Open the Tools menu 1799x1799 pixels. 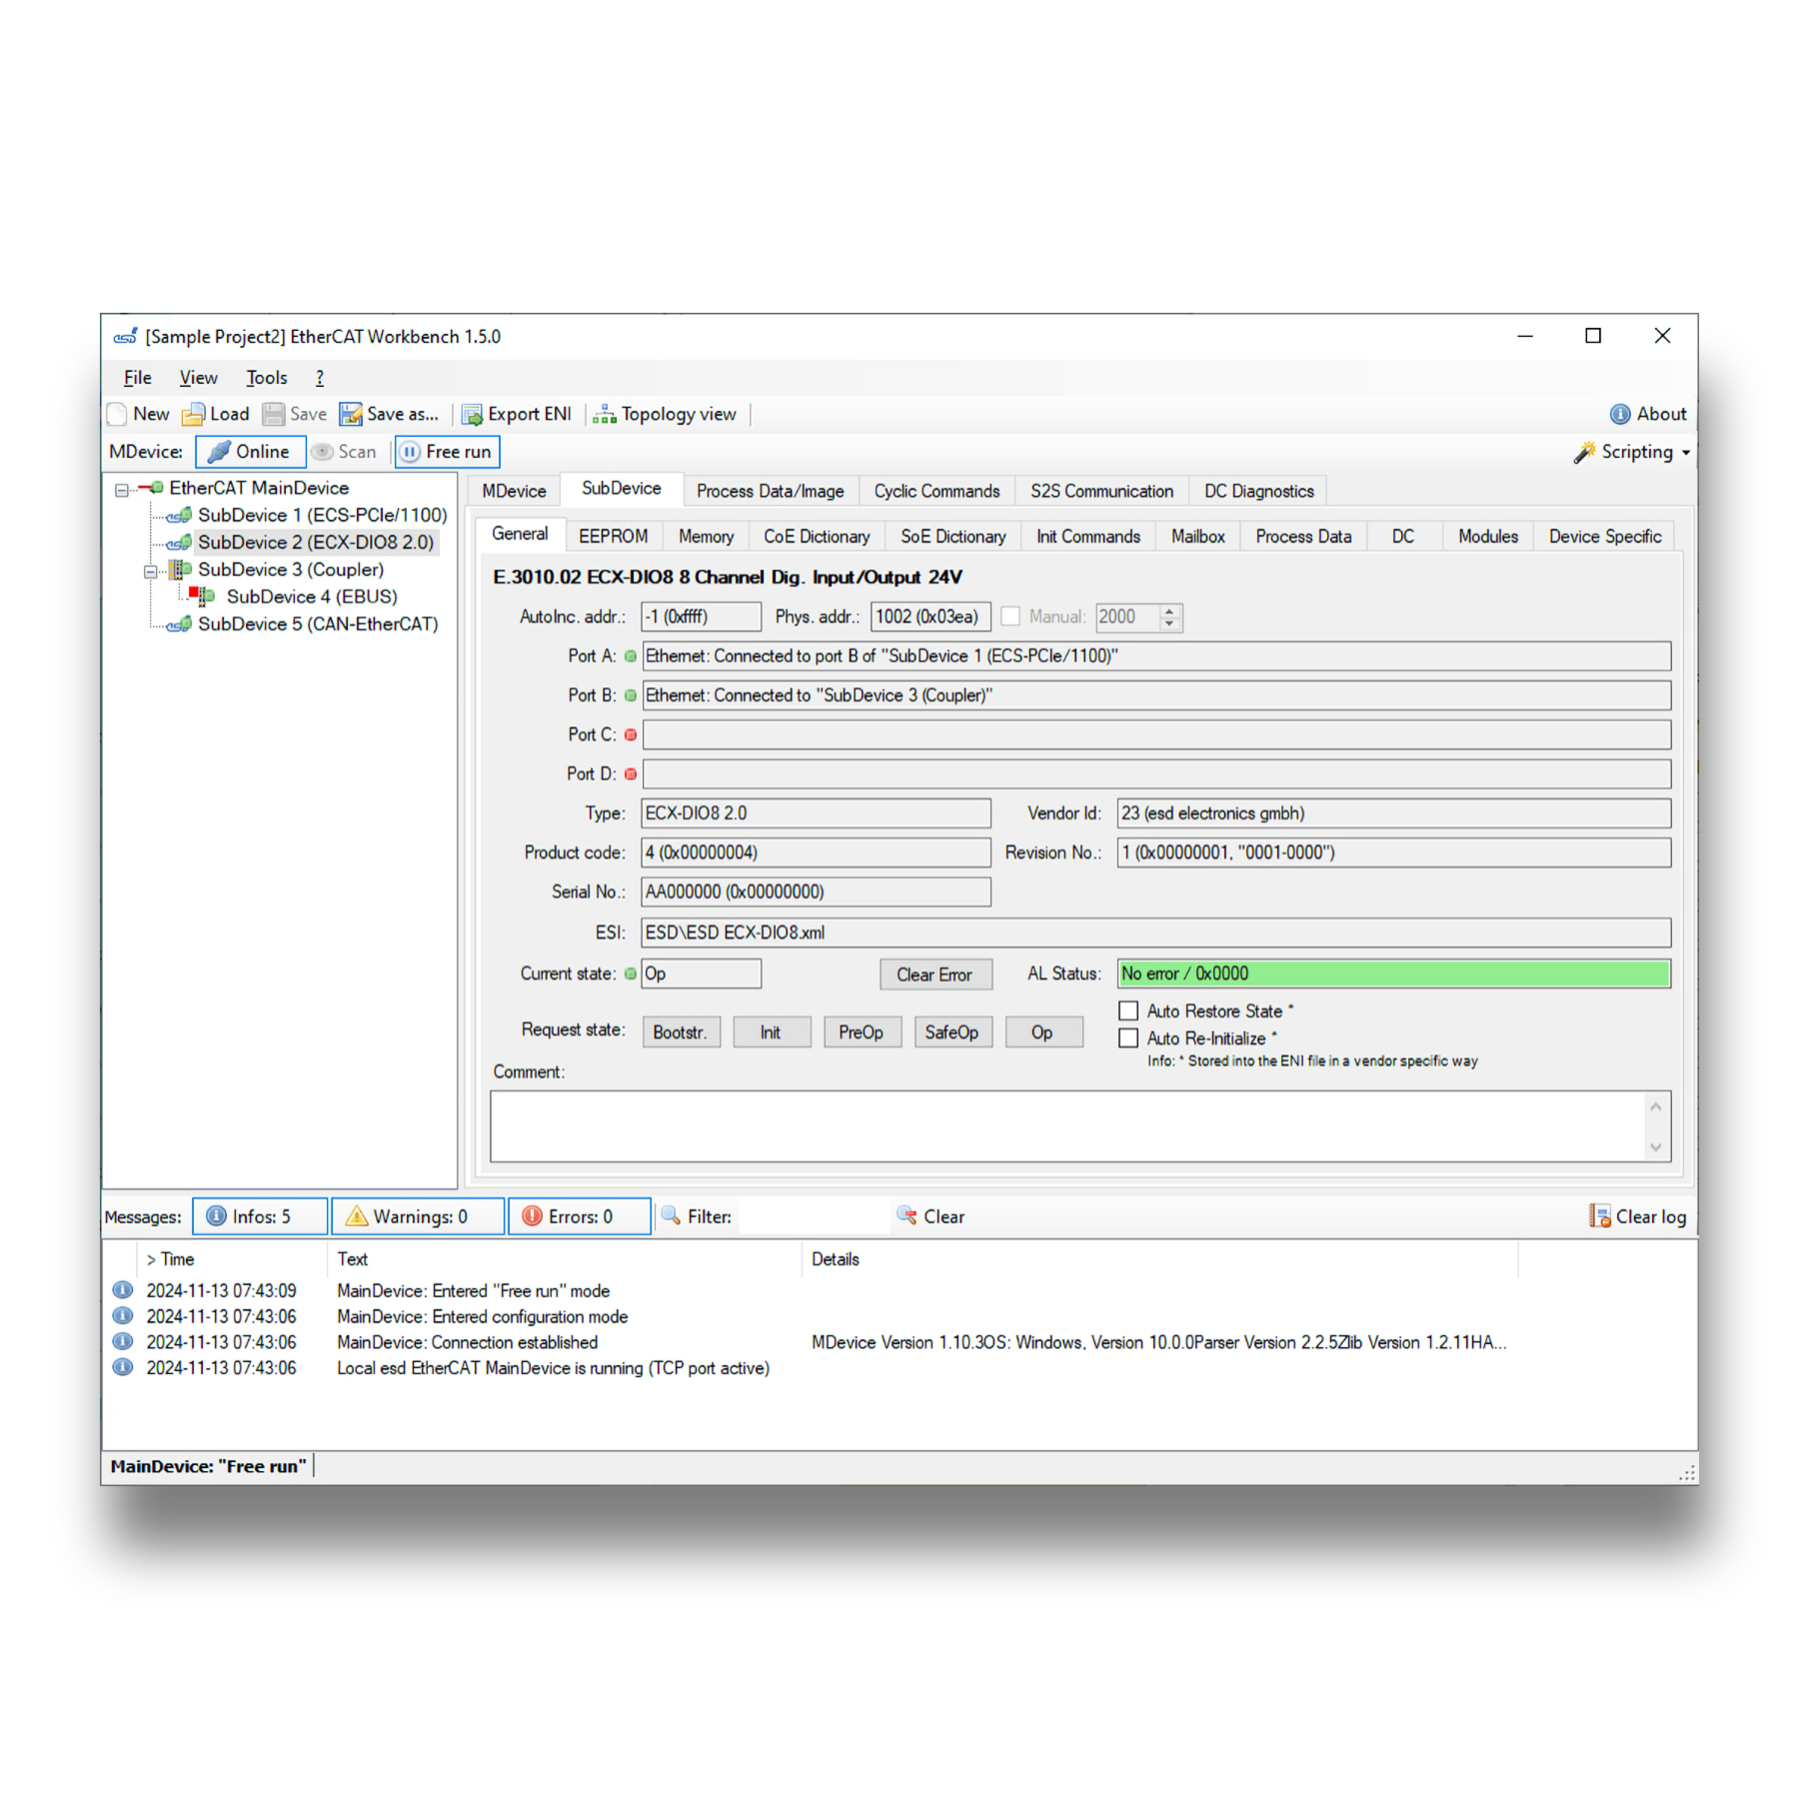[x=266, y=378]
